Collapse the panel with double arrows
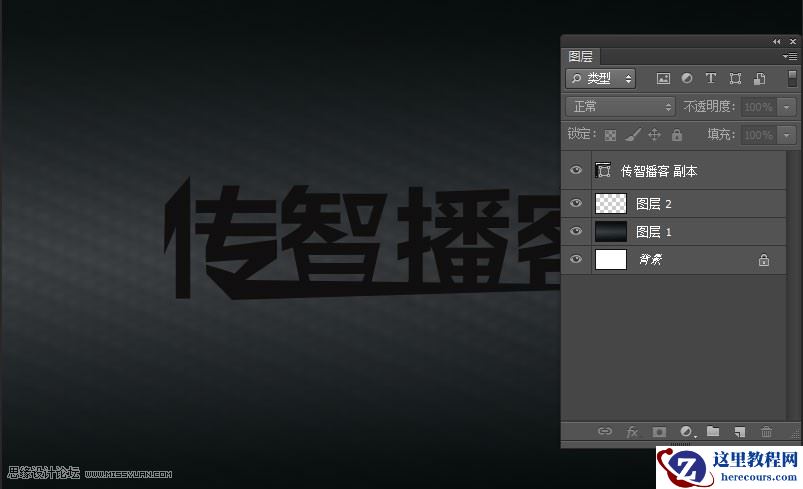Screen dimensions: 803x489 [x=776, y=41]
